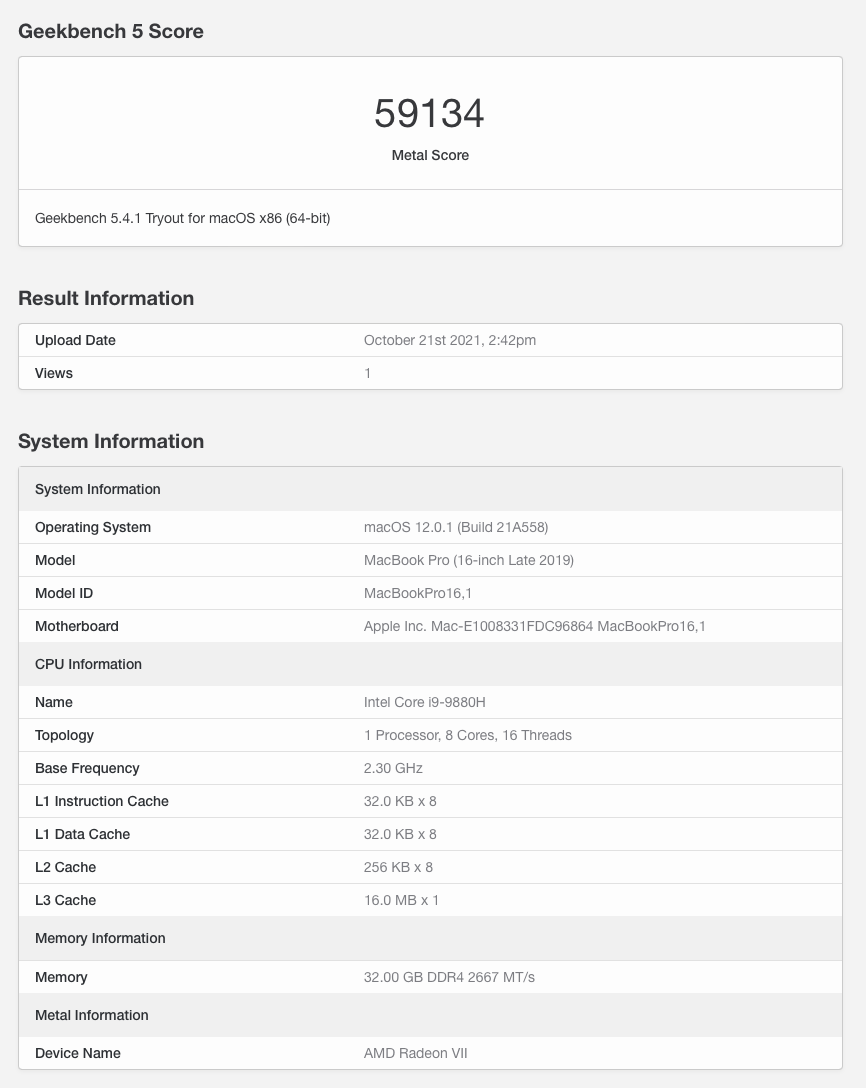Click the CPU 'Name' label

point(53,702)
